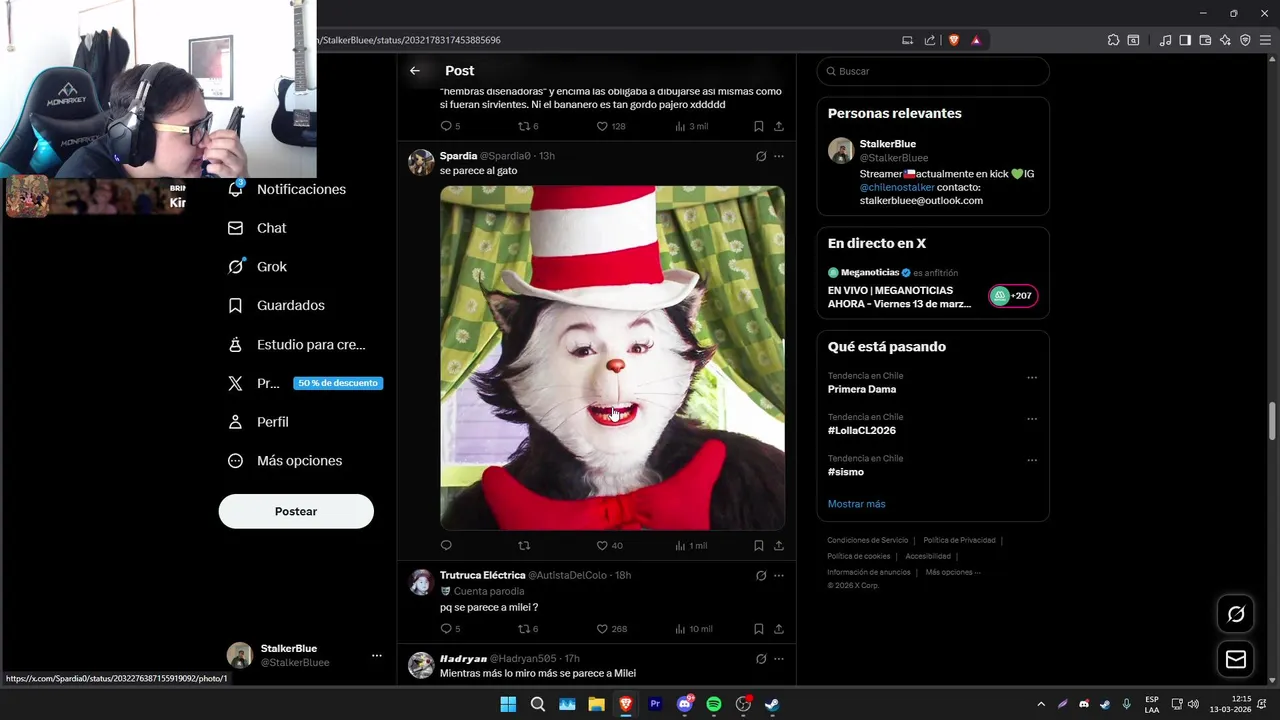The width and height of the screenshot is (1280, 720).
Task: Open Perfil from the sidebar
Action: [x=259, y=422]
